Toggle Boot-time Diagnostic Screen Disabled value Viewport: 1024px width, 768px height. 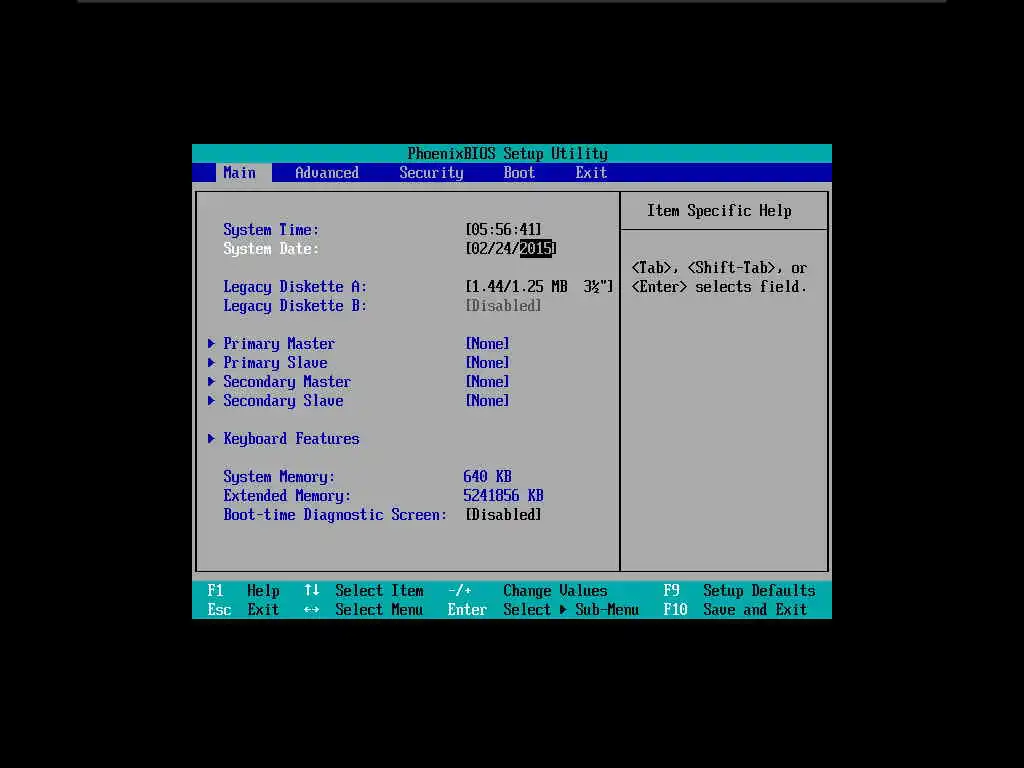point(503,515)
